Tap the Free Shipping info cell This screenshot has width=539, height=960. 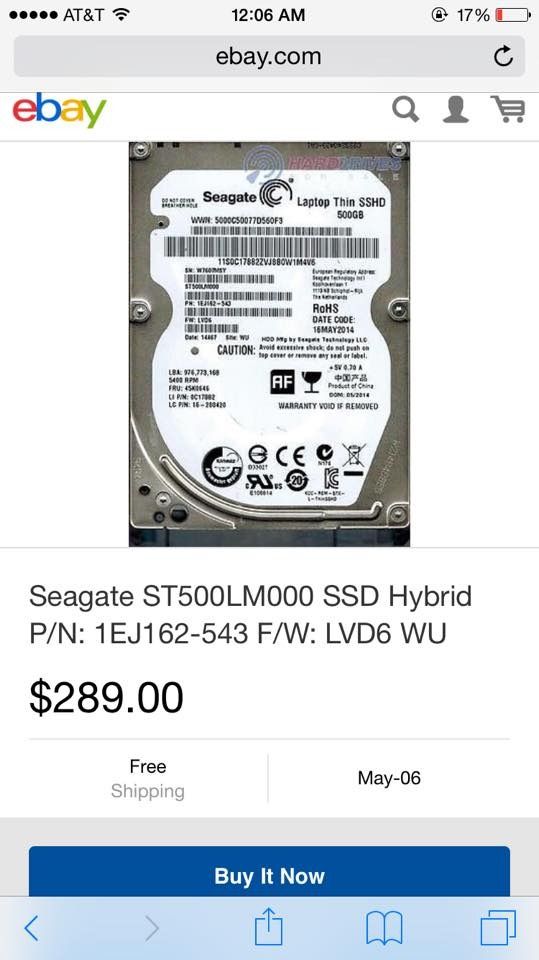[148, 778]
